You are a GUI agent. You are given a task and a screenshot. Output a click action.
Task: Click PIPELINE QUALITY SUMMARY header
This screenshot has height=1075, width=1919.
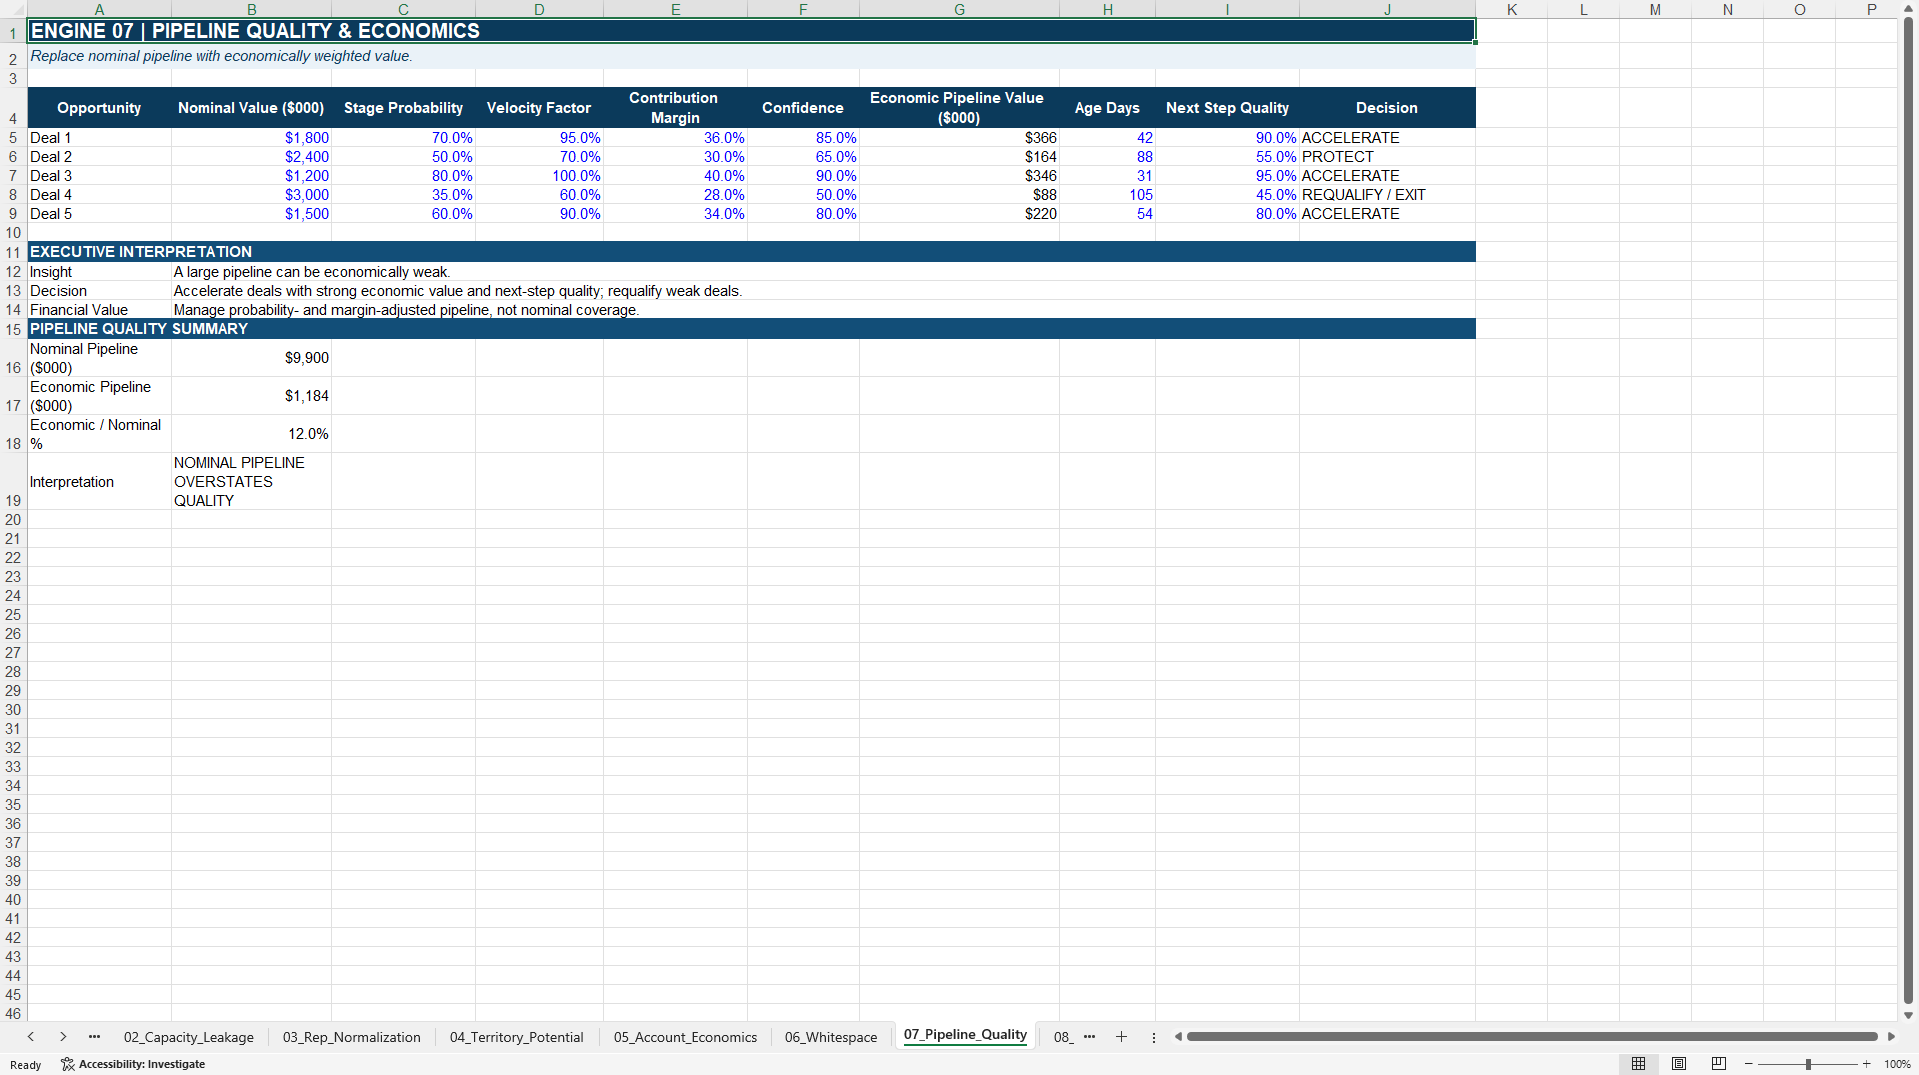751,329
